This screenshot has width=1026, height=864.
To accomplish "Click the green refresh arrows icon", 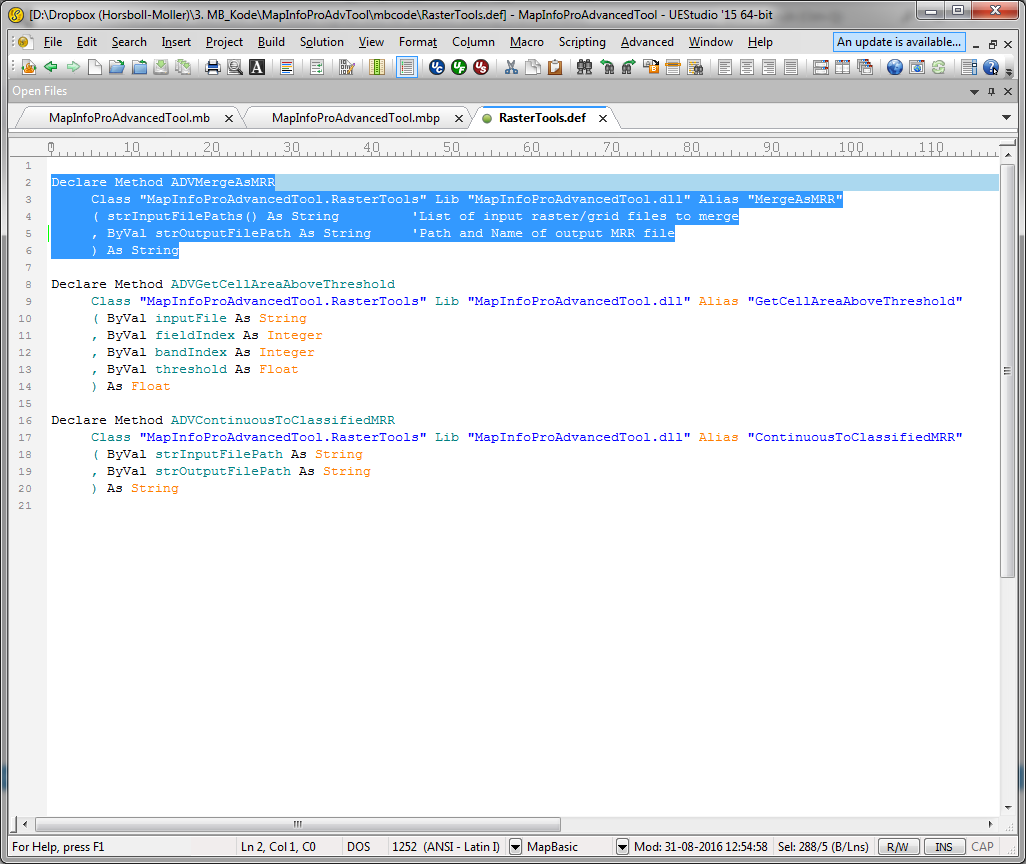I will (939, 67).
